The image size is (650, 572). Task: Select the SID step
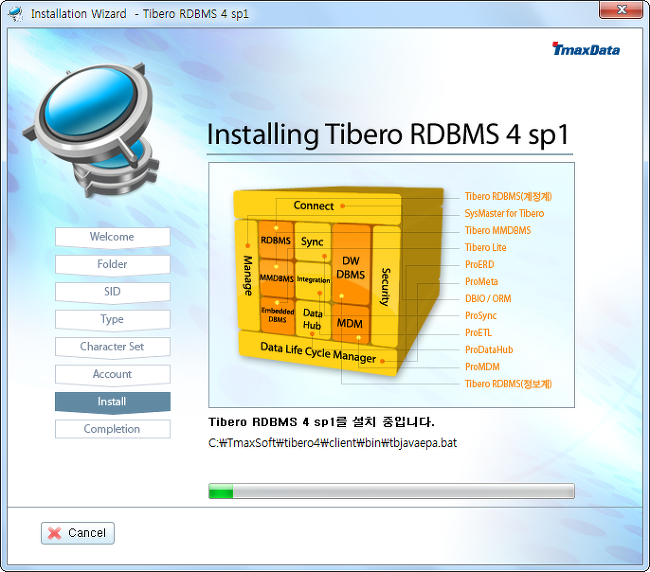(x=112, y=292)
